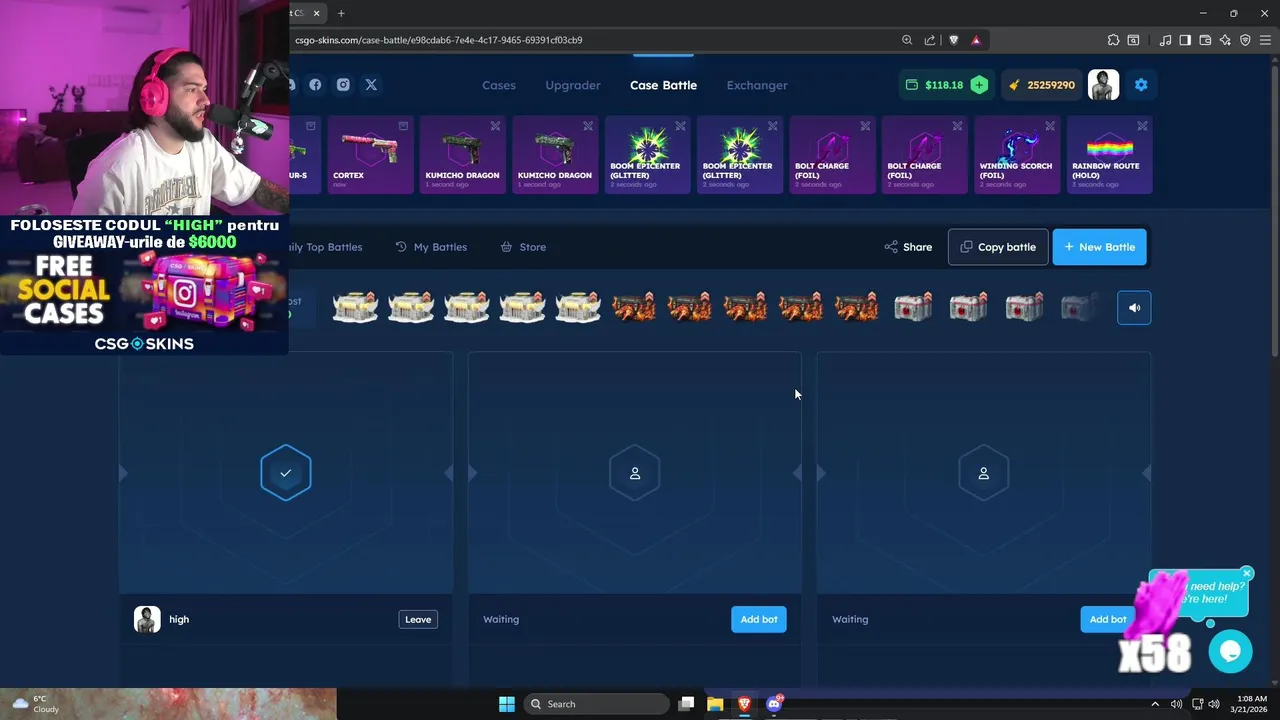The image size is (1280, 720).
Task: Go to the Upgrader tab
Action: tap(573, 85)
